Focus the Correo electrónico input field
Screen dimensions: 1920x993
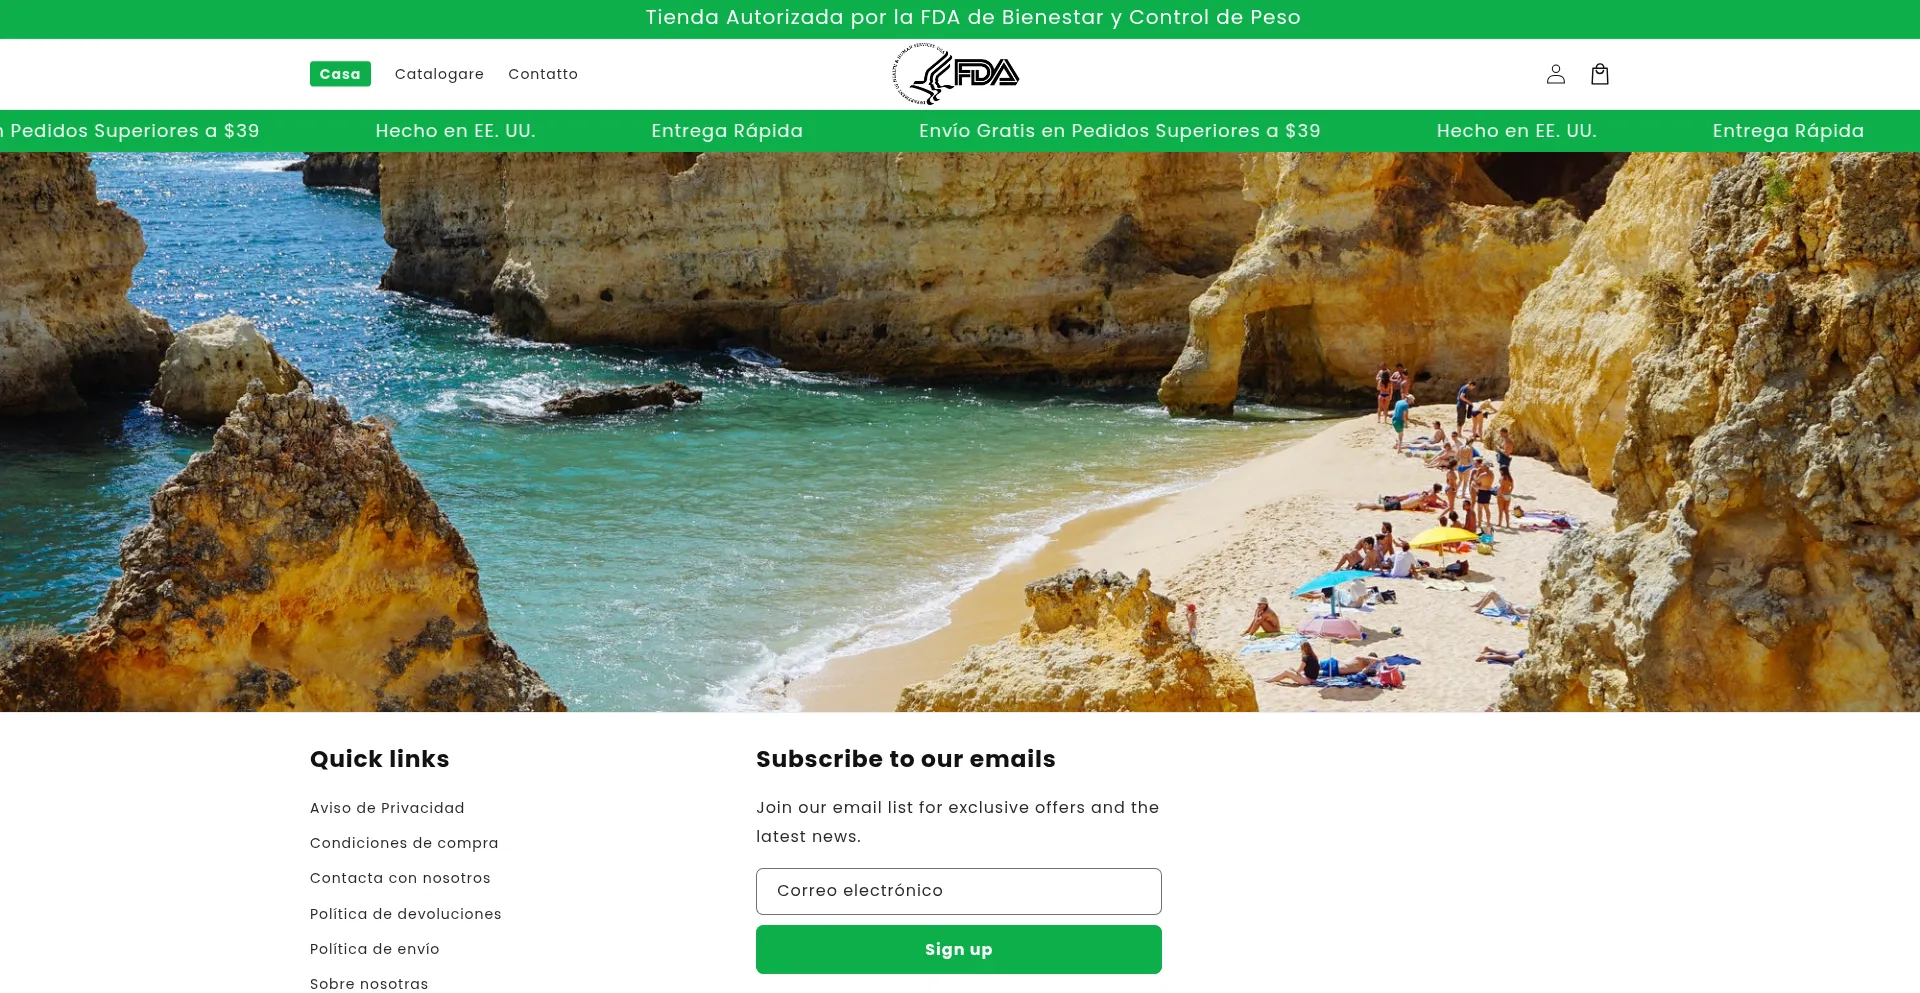tap(959, 891)
